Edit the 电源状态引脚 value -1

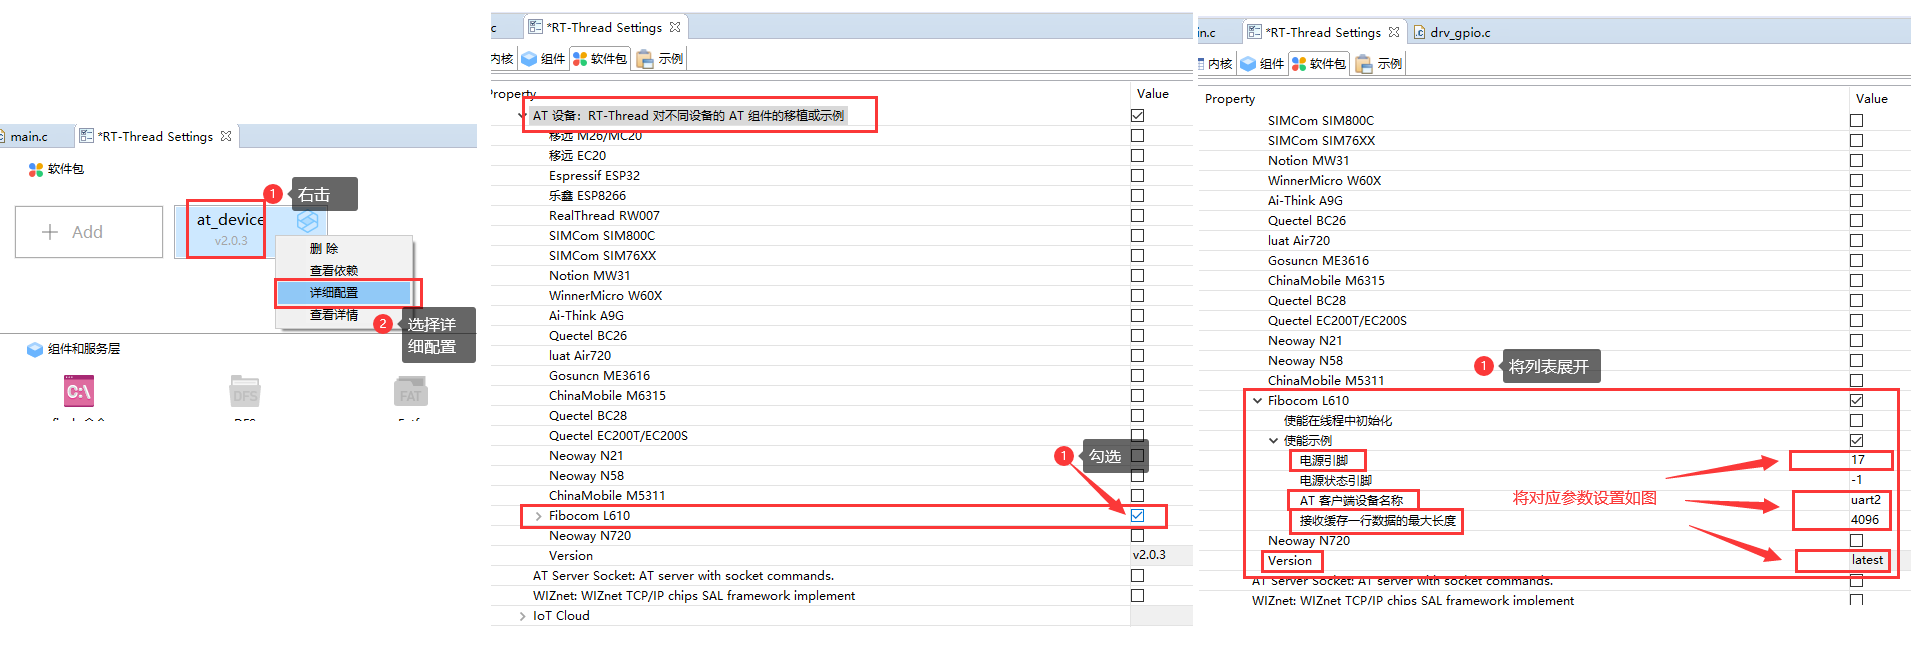[1856, 480]
